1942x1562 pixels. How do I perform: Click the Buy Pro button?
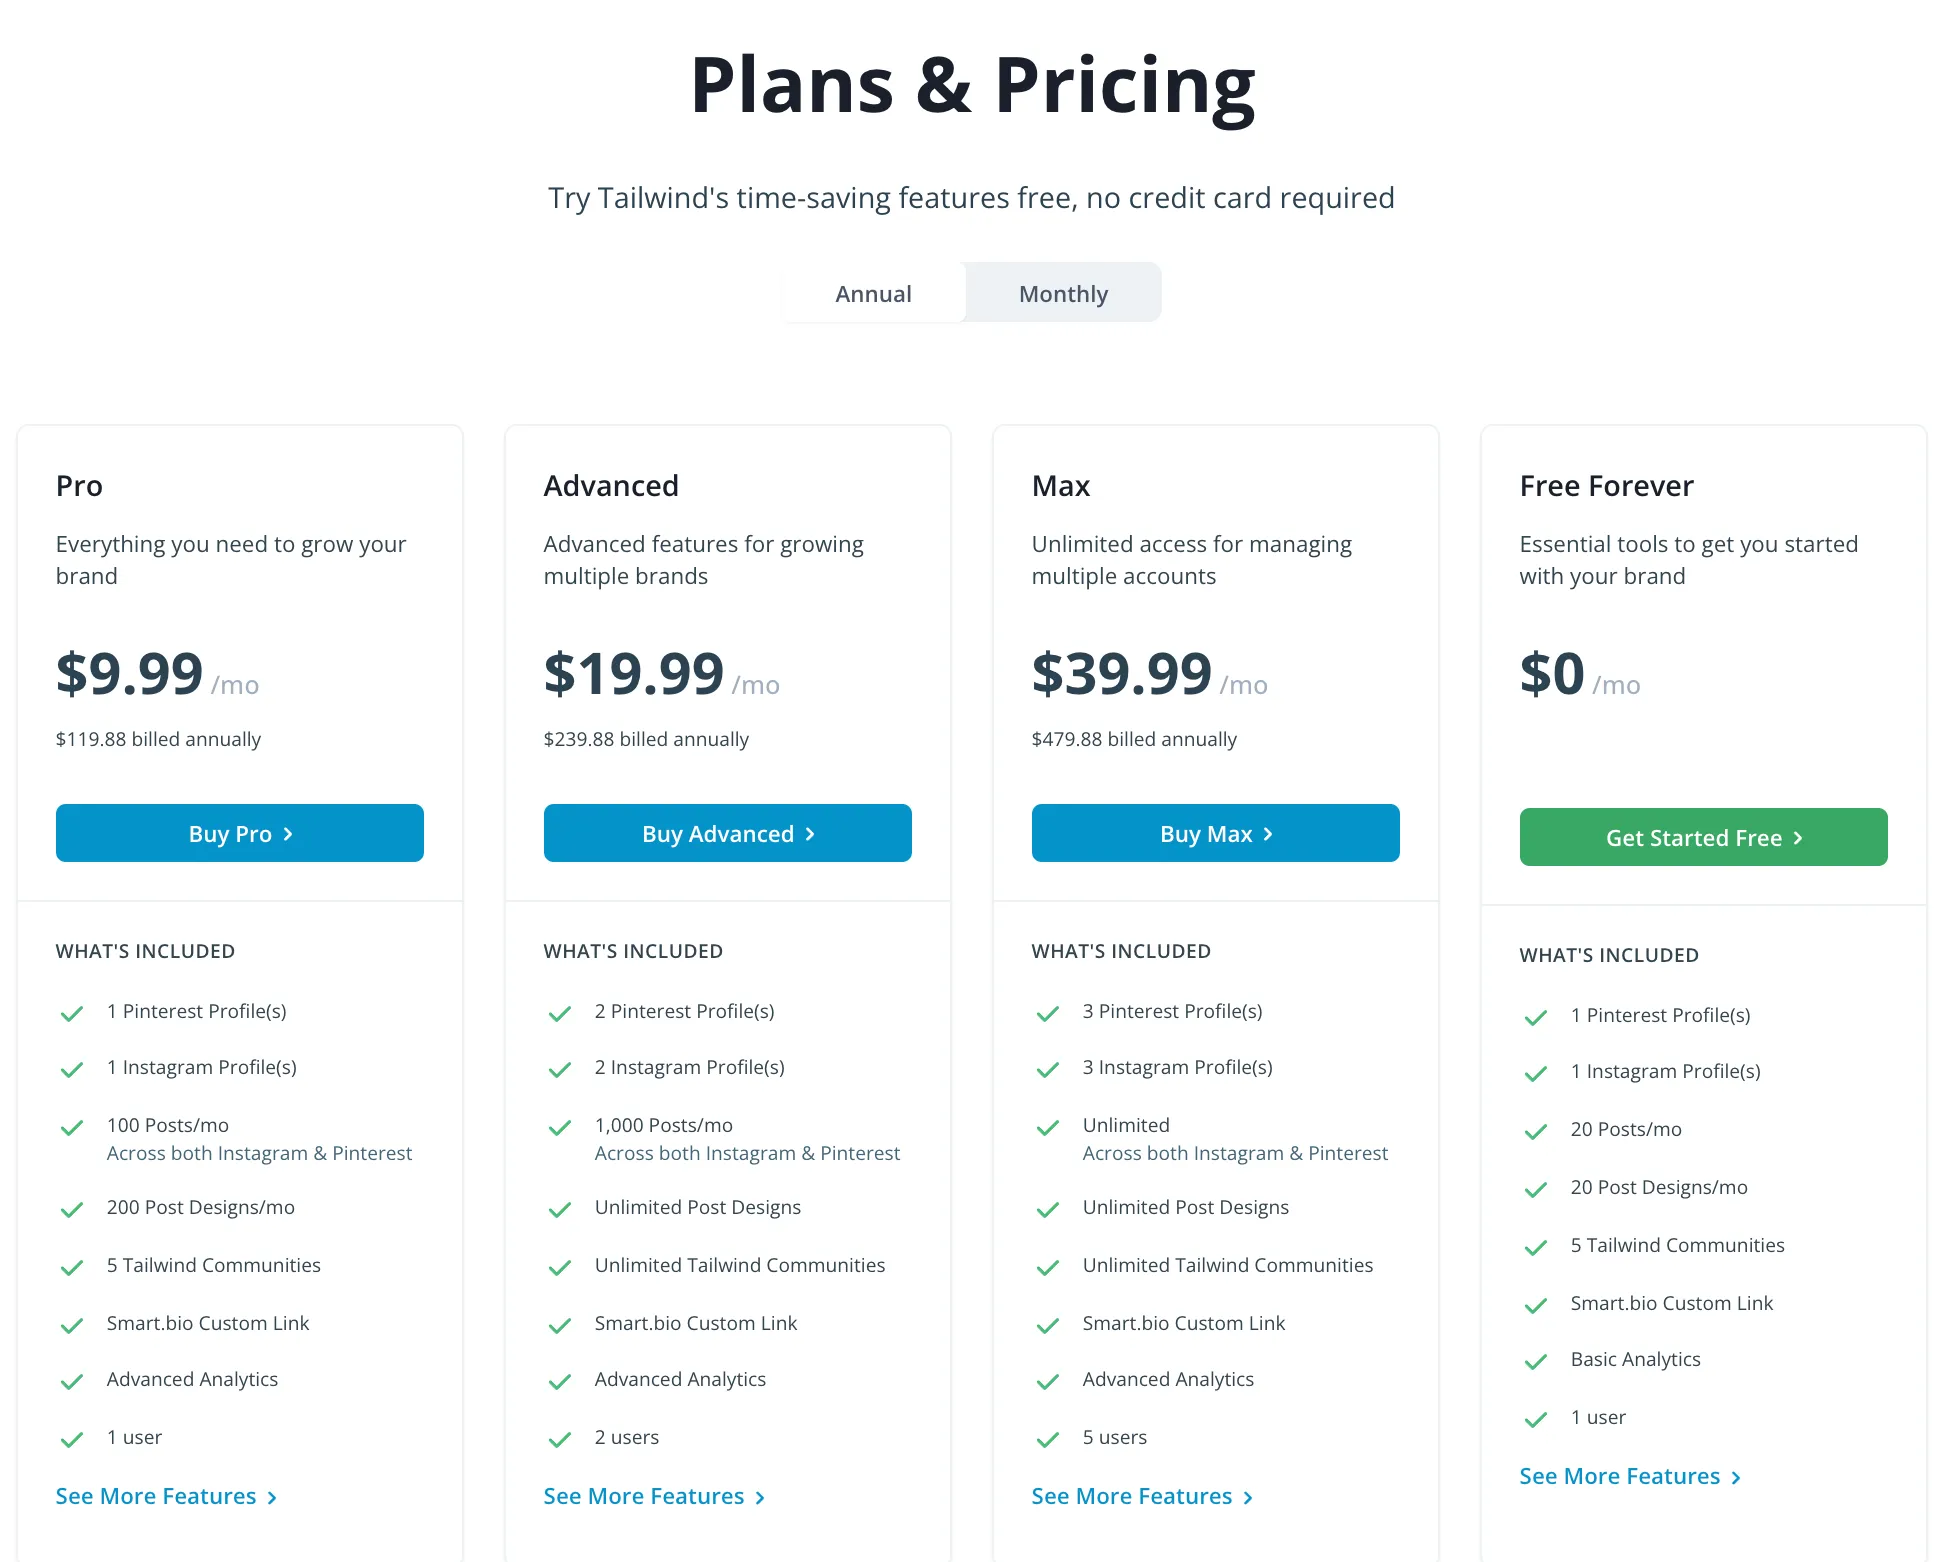(240, 833)
